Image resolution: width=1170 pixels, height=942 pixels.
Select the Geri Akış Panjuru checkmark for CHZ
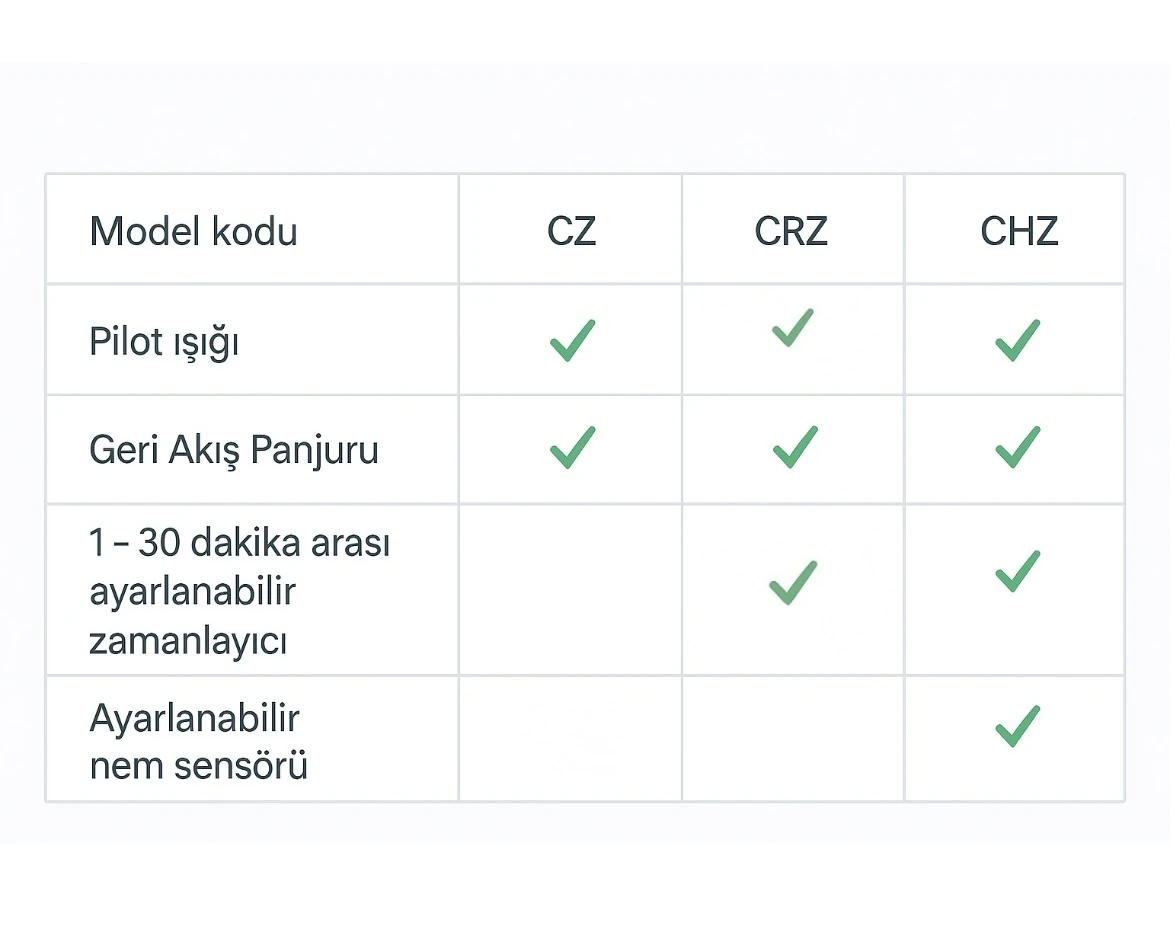click(1017, 447)
